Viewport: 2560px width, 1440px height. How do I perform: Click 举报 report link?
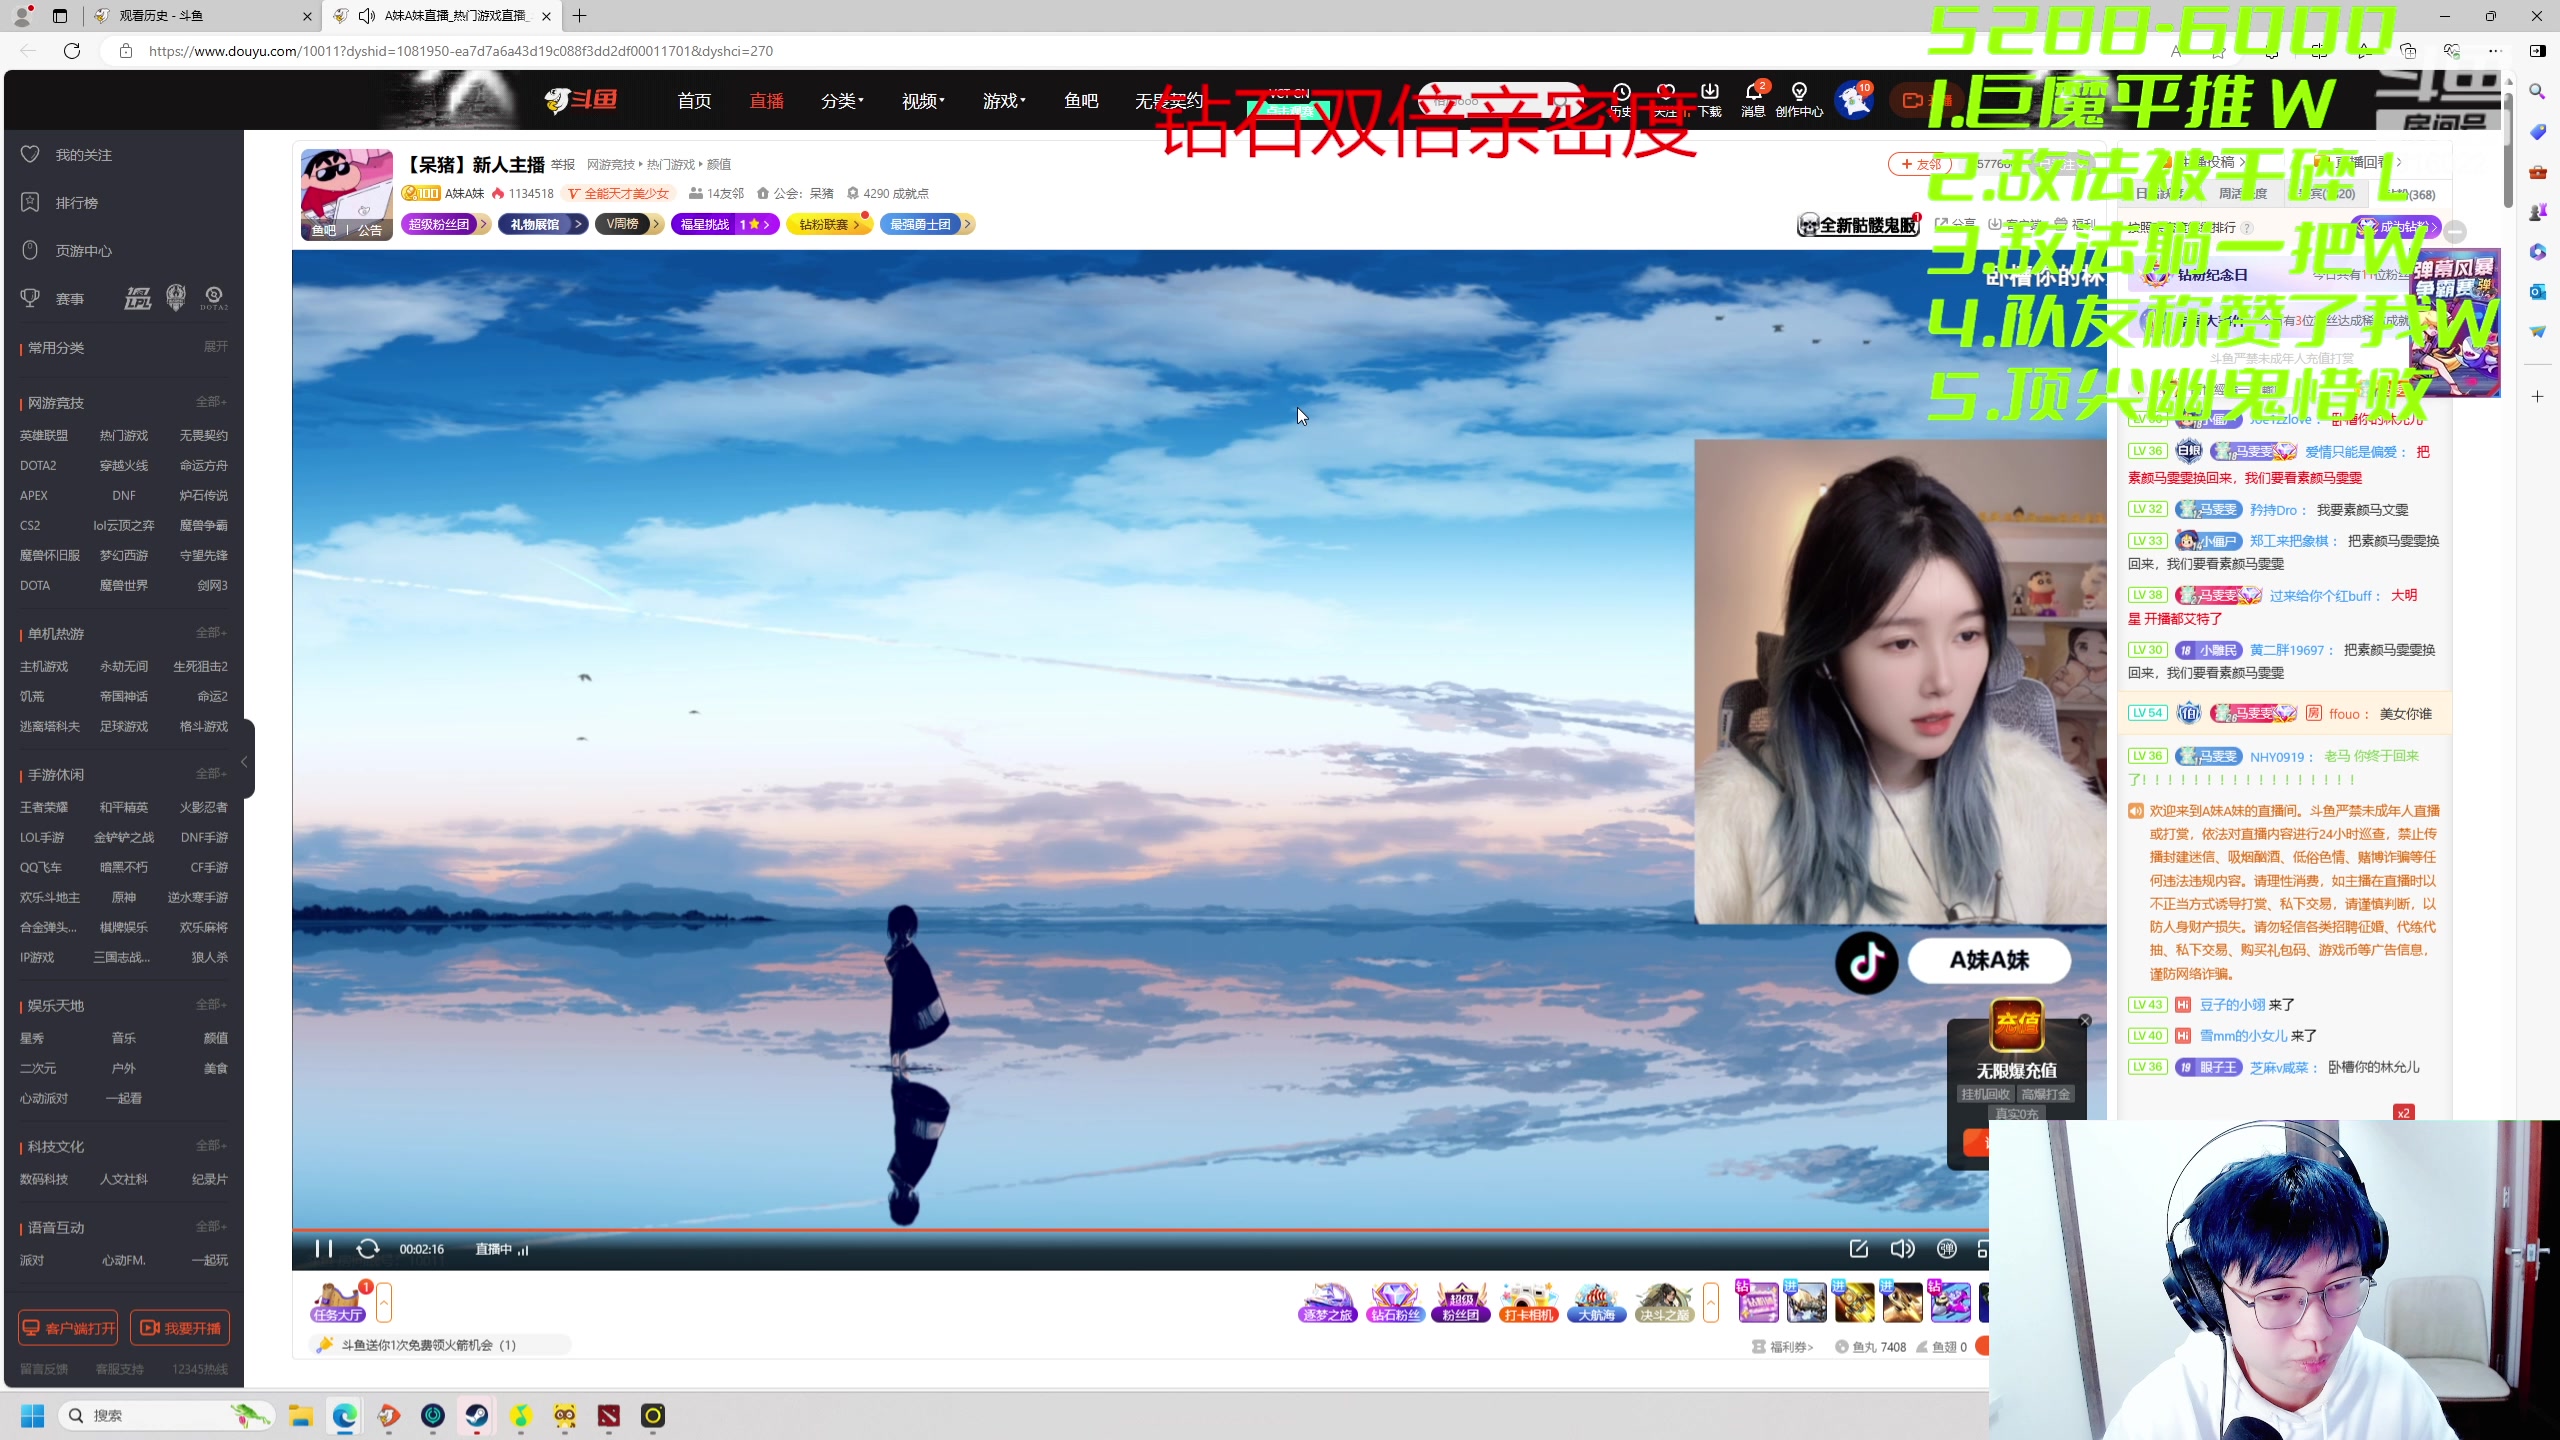point(563,165)
